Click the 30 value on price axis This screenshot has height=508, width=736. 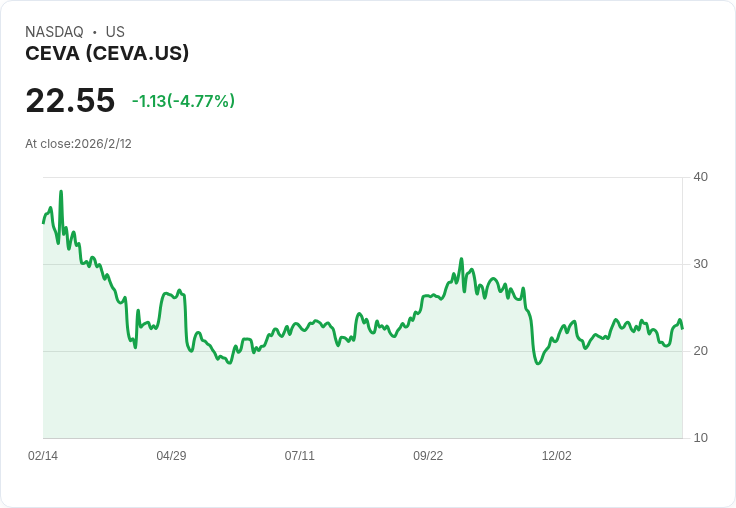[x=700, y=264]
